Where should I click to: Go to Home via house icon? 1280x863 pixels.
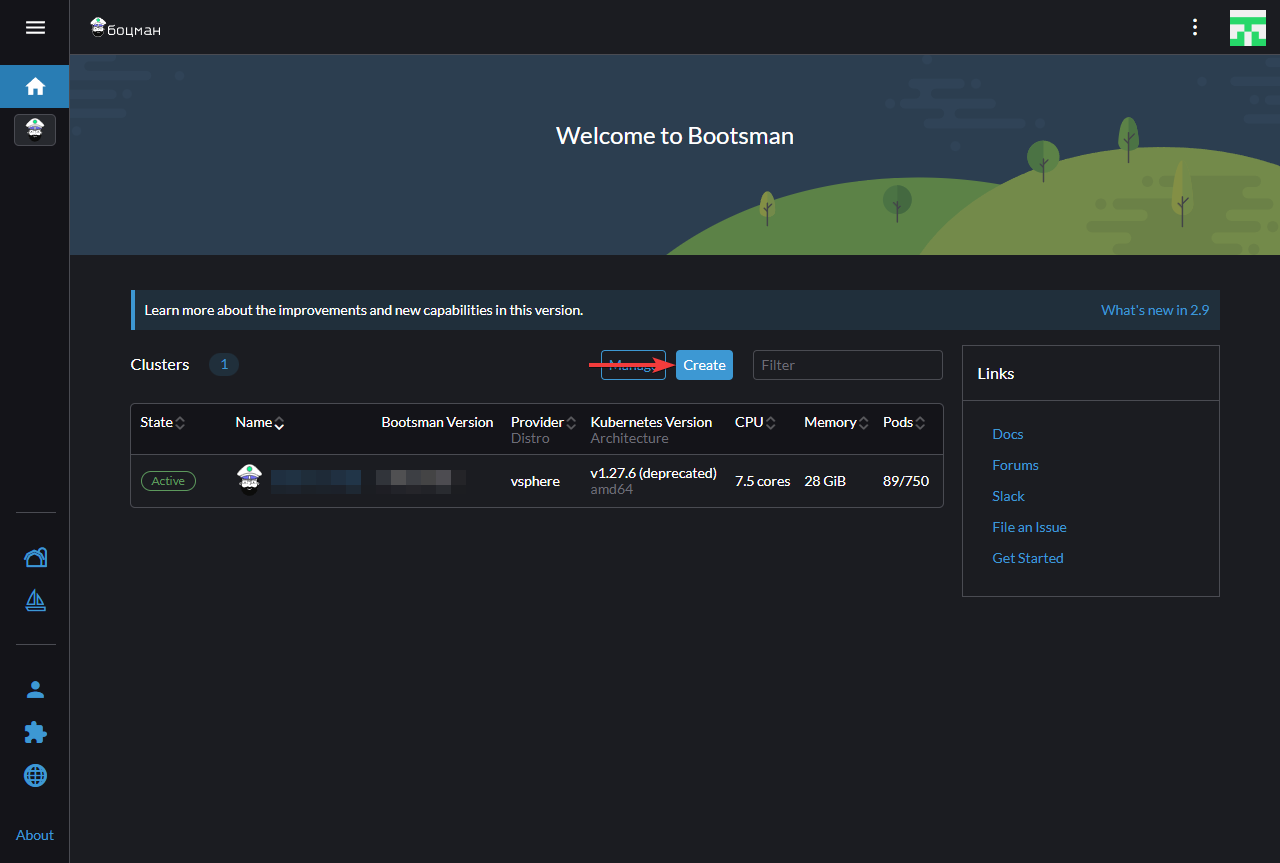pos(35,87)
